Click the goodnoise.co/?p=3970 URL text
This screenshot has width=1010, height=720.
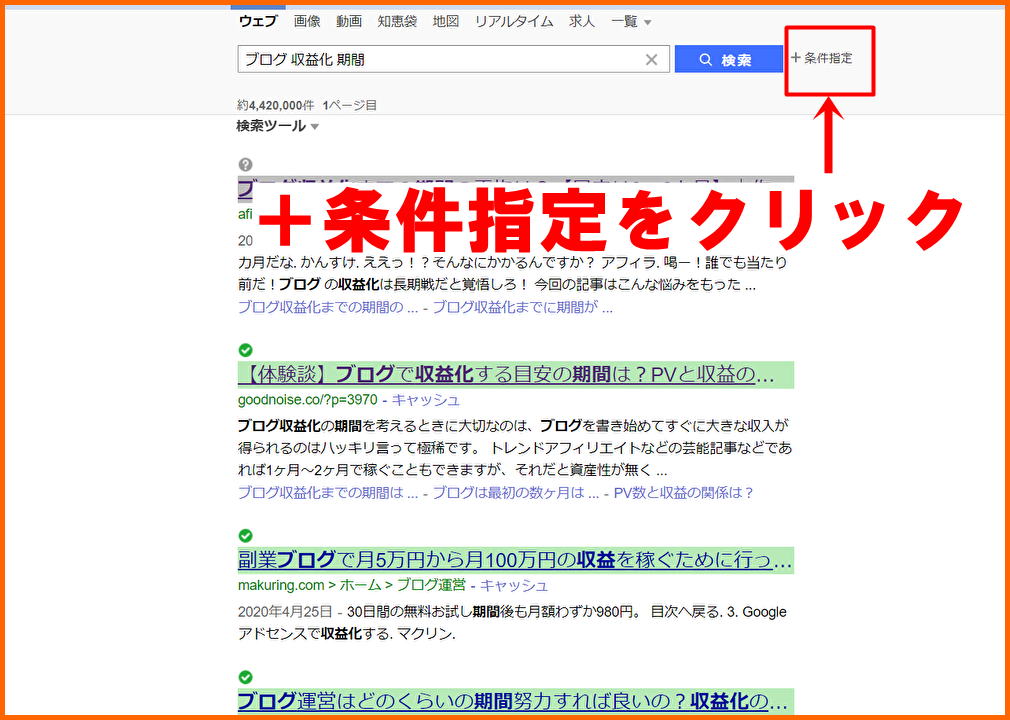pos(307,400)
